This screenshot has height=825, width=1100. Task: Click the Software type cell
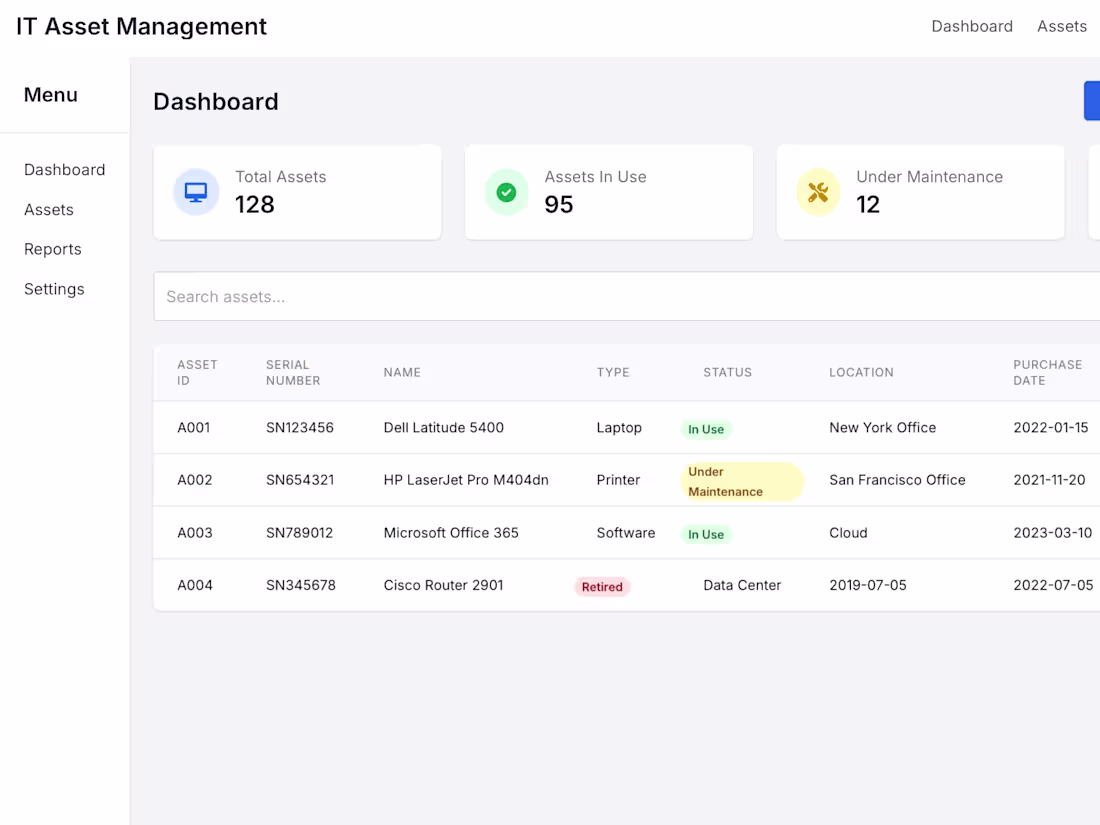coord(626,533)
